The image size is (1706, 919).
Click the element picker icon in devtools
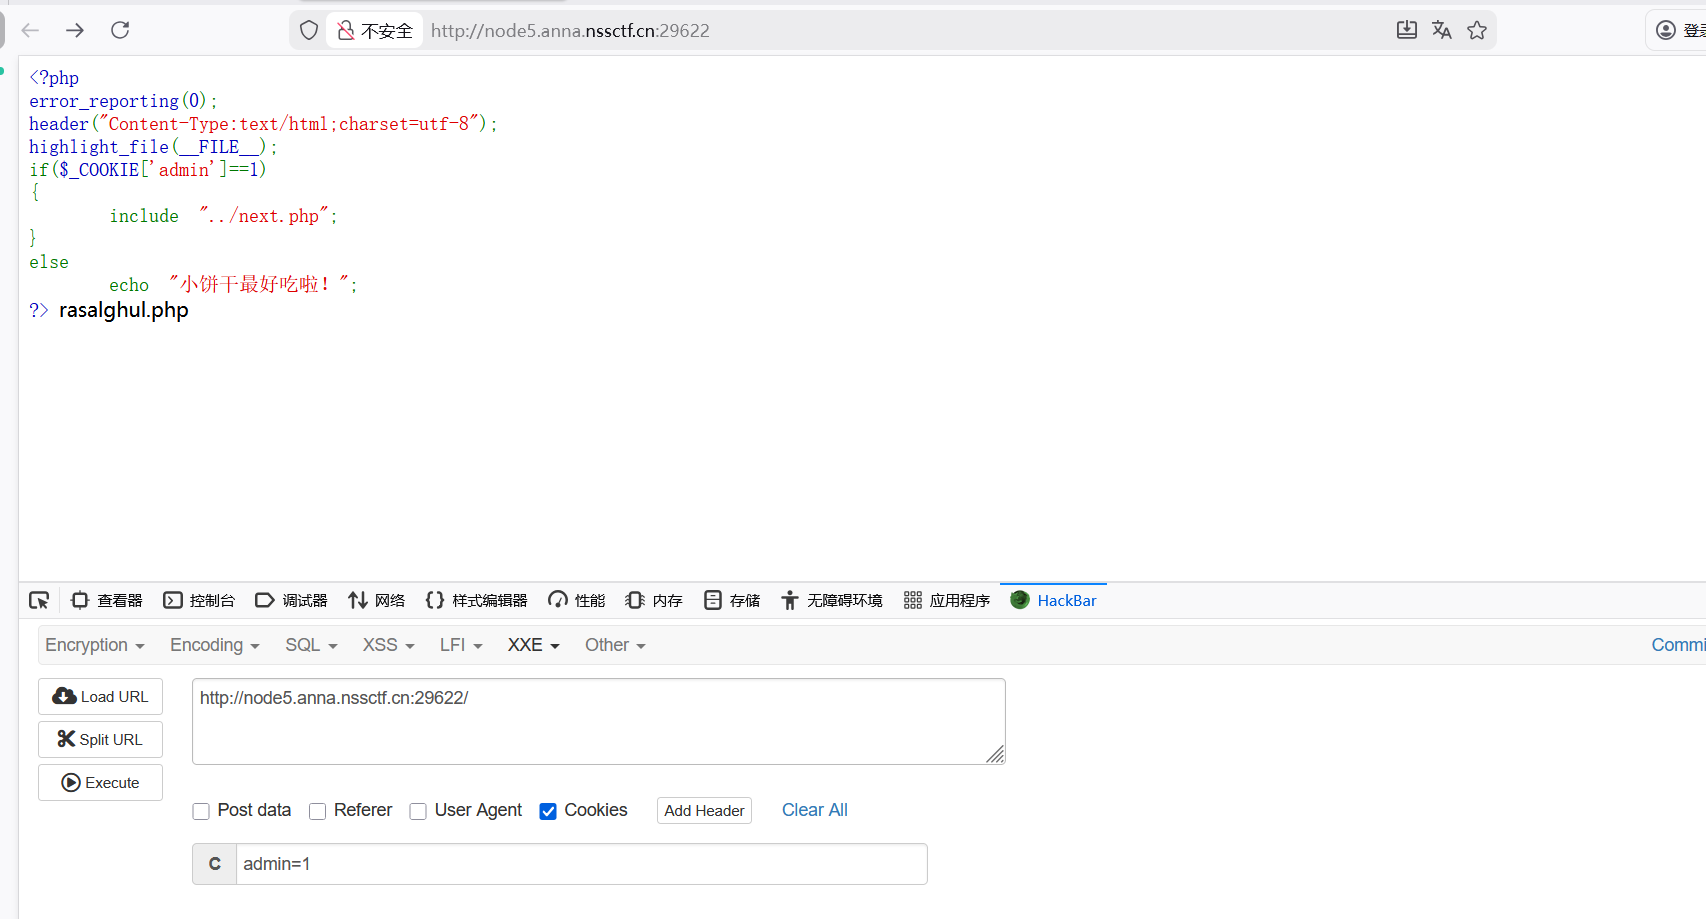click(x=39, y=600)
